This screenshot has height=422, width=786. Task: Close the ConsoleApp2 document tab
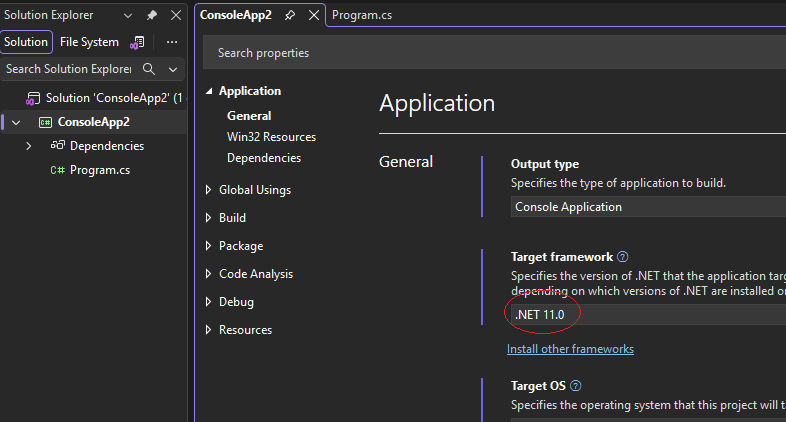[x=314, y=16]
